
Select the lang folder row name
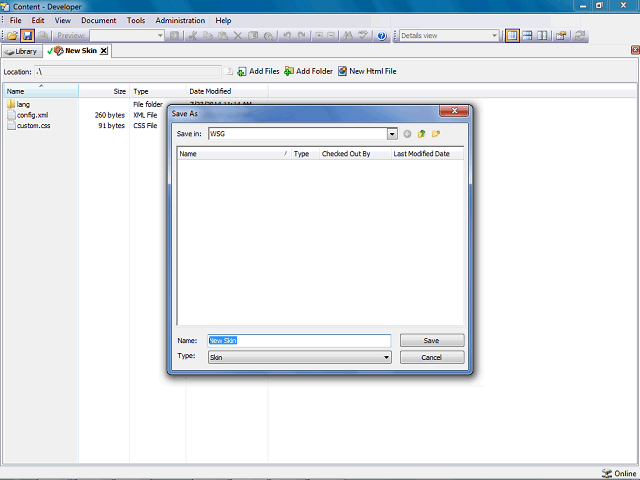(x=23, y=104)
